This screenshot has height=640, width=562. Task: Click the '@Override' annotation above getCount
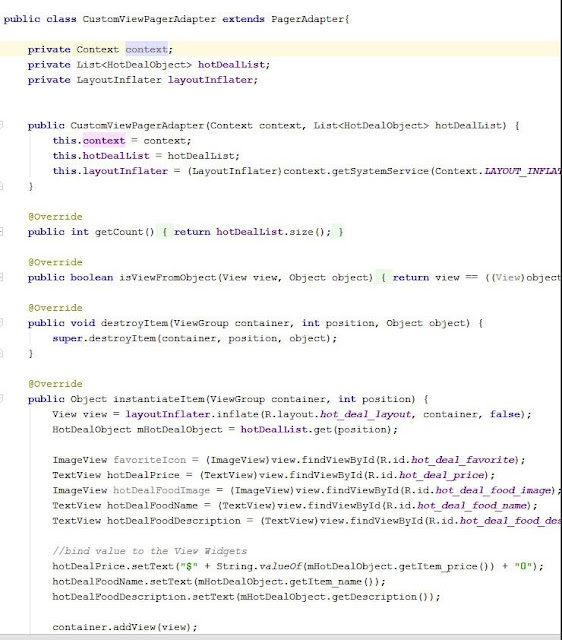(x=55, y=216)
